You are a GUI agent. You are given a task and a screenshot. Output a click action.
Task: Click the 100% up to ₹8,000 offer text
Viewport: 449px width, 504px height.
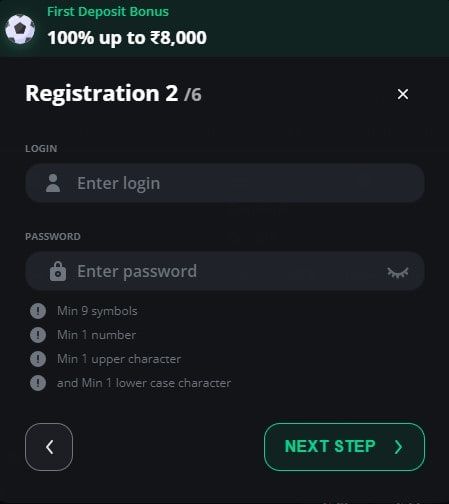tap(127, 38)
